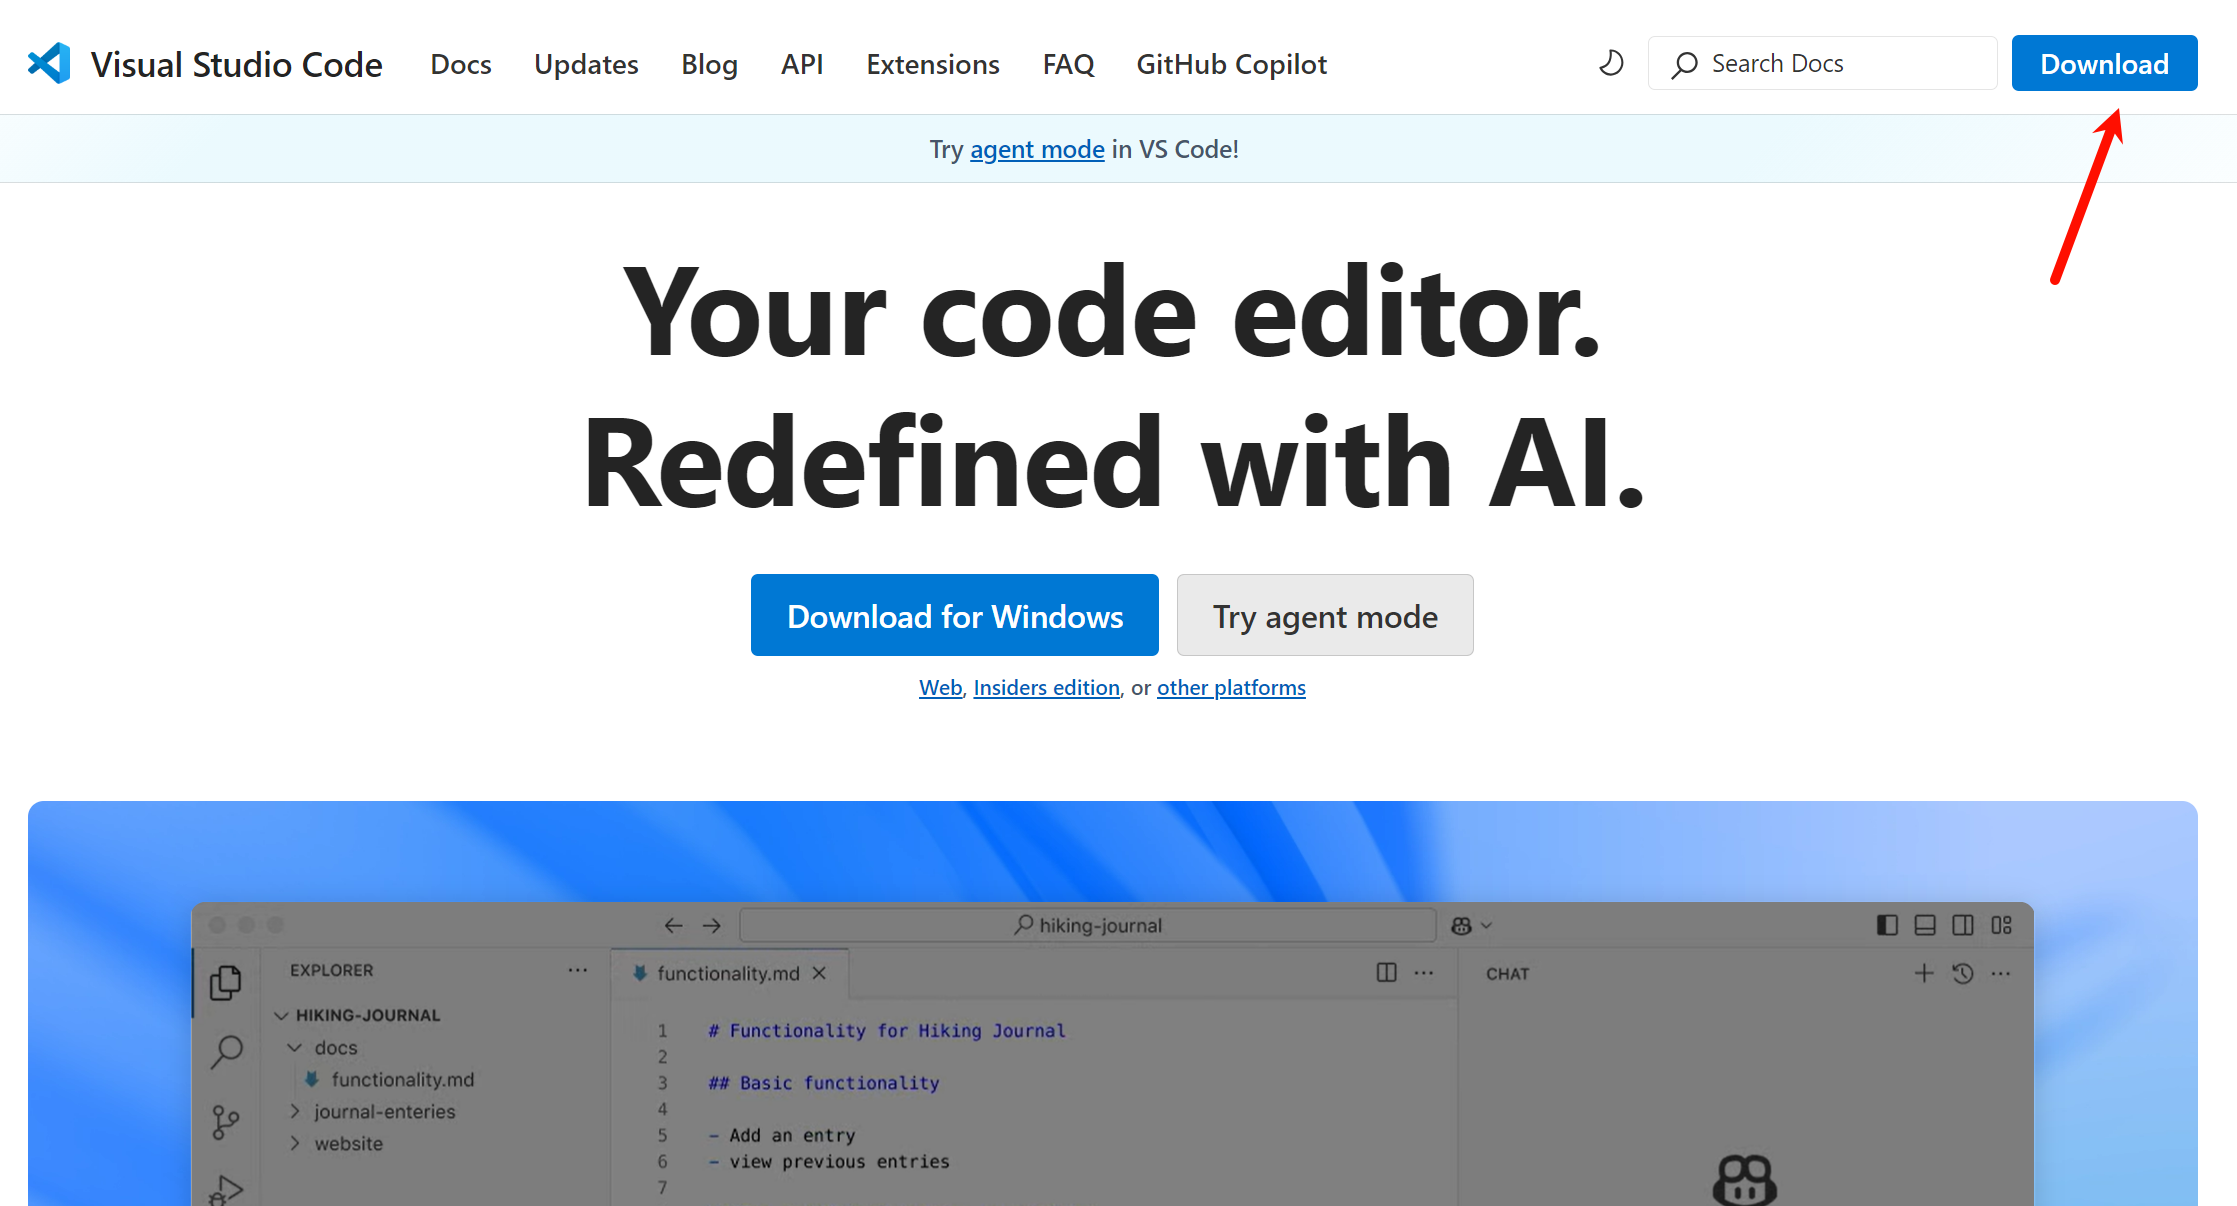The width and height of the screenshot is (2237, 1206).
Task: Toggle the primary side bar layout icon
Action: 1887,925
